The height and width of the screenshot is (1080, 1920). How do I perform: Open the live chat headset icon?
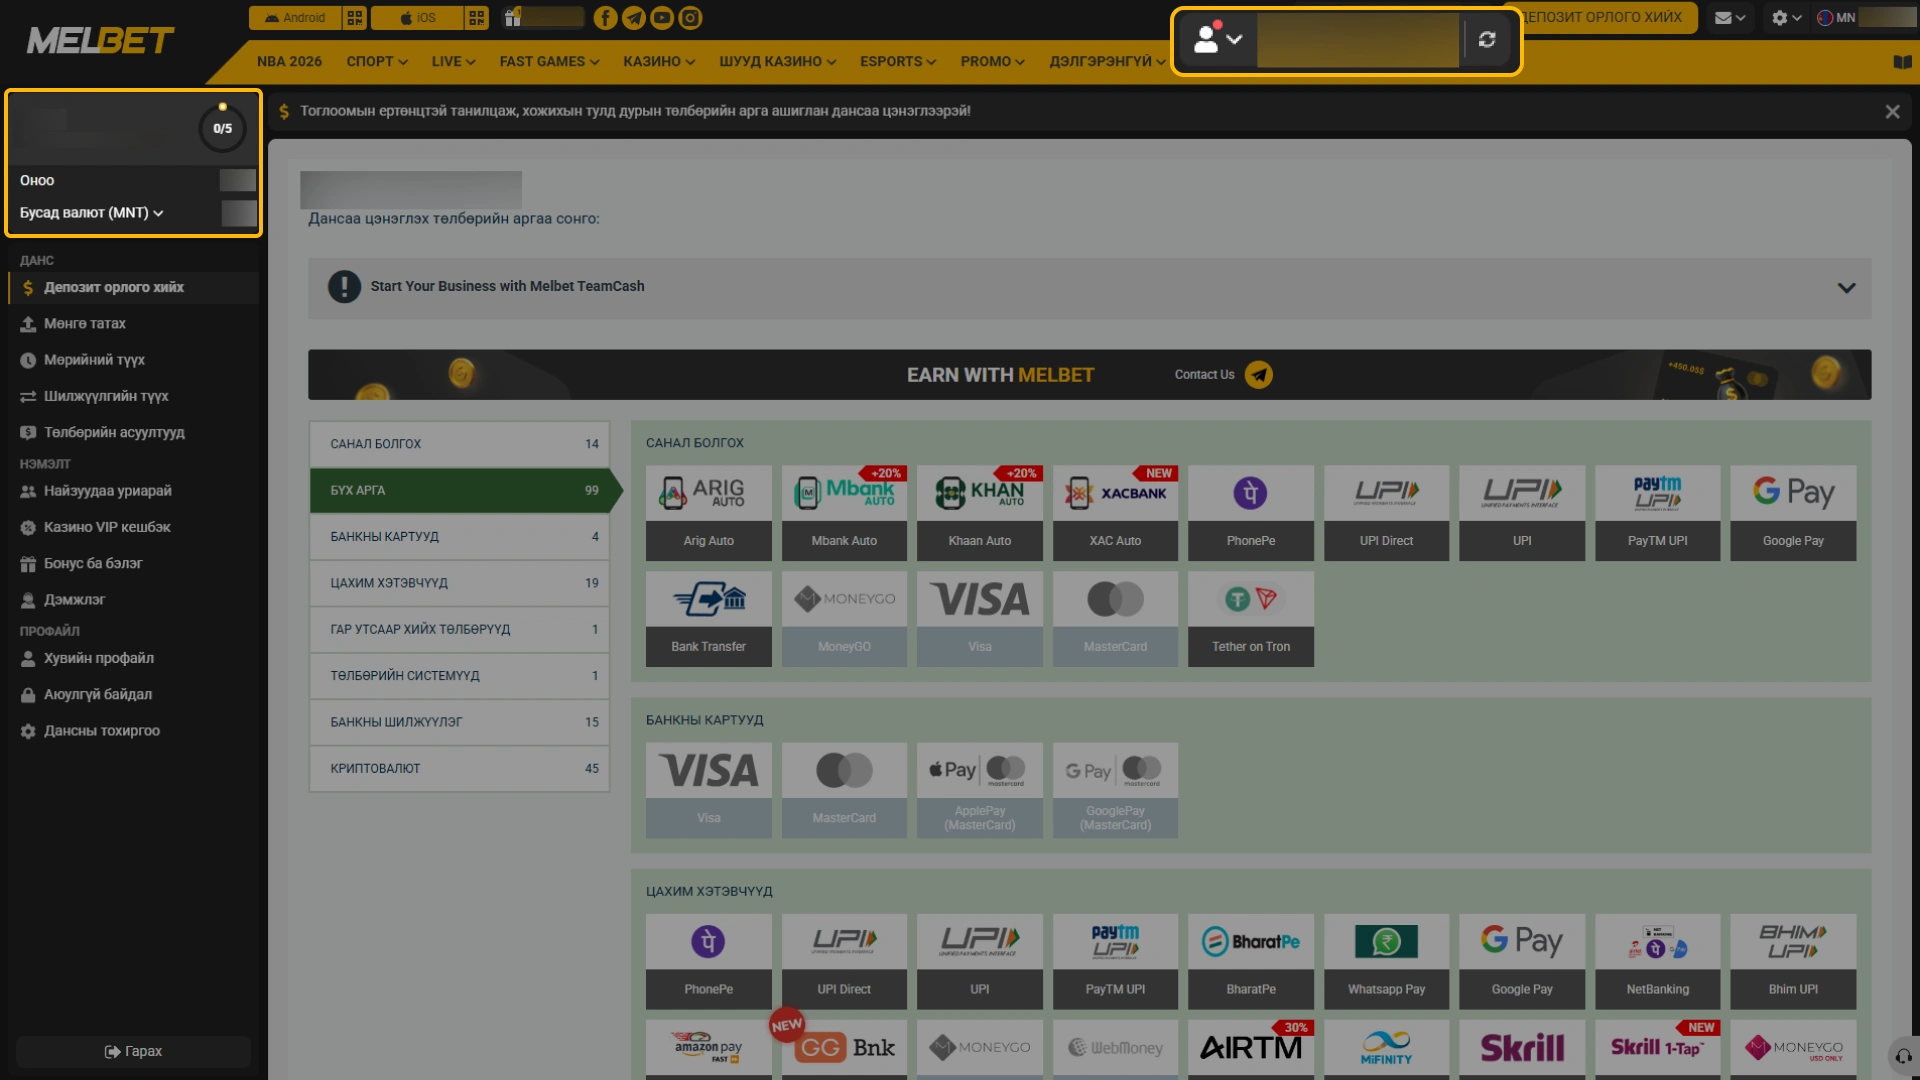click(x=1903, y=1057)
